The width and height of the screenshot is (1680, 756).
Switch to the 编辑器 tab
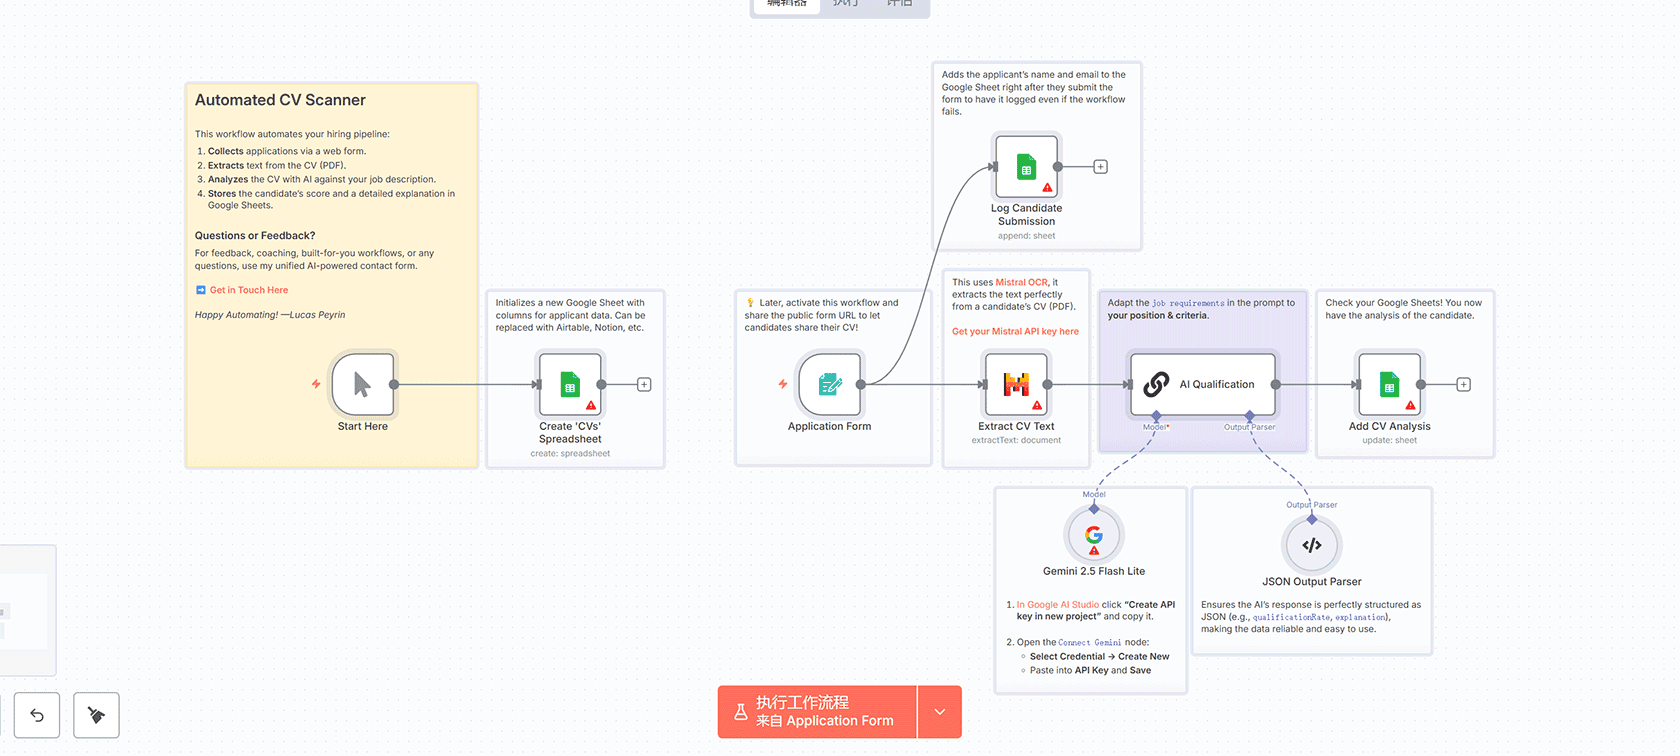786,4
